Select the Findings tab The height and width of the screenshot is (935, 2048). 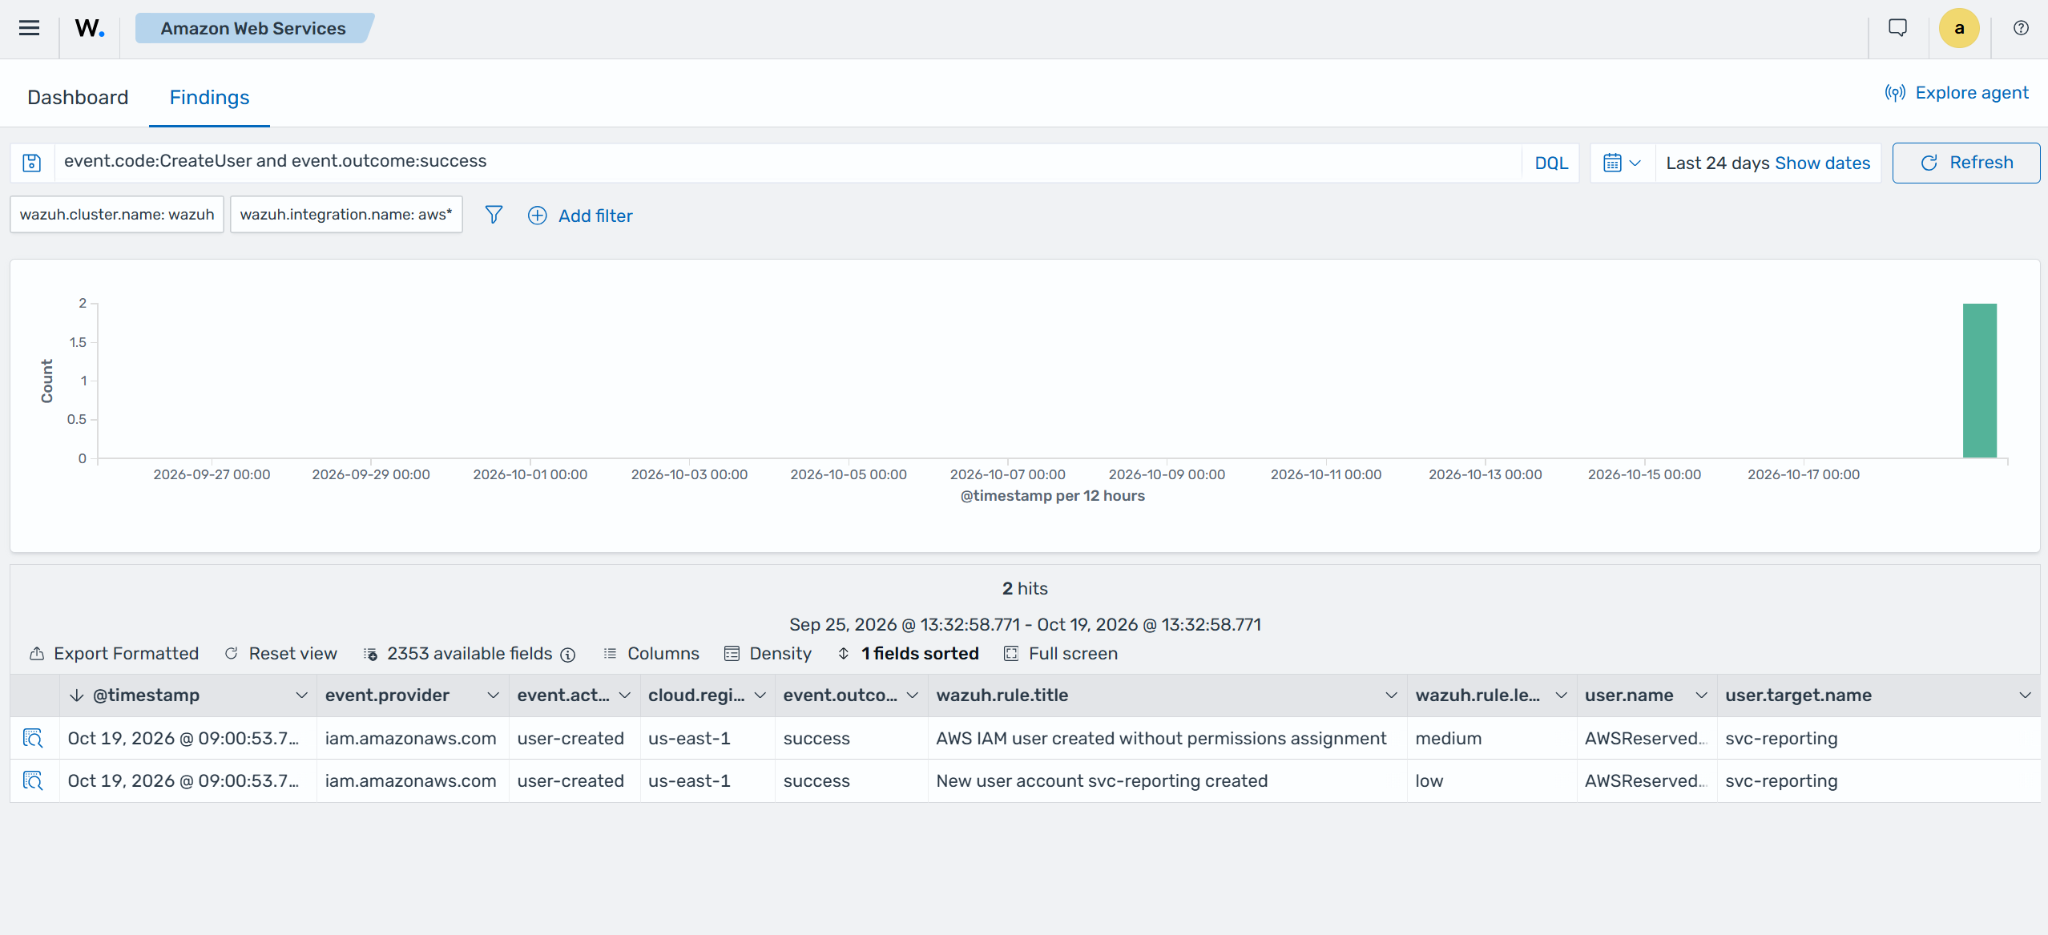pyautogui.click(x=209, y=97)
